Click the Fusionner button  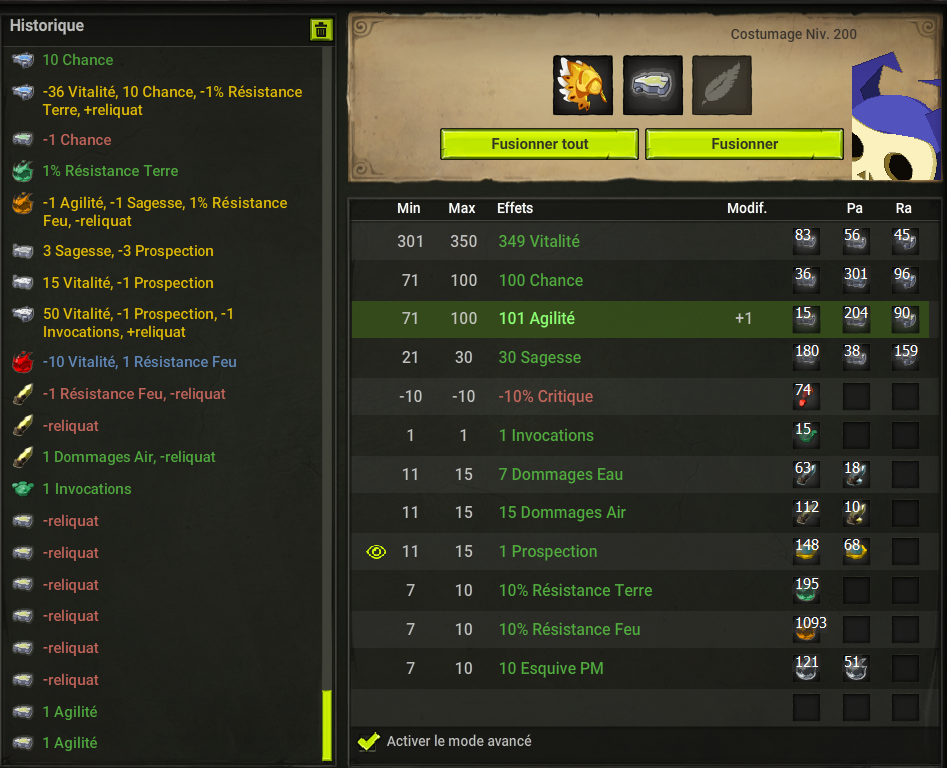coord(744,144)
